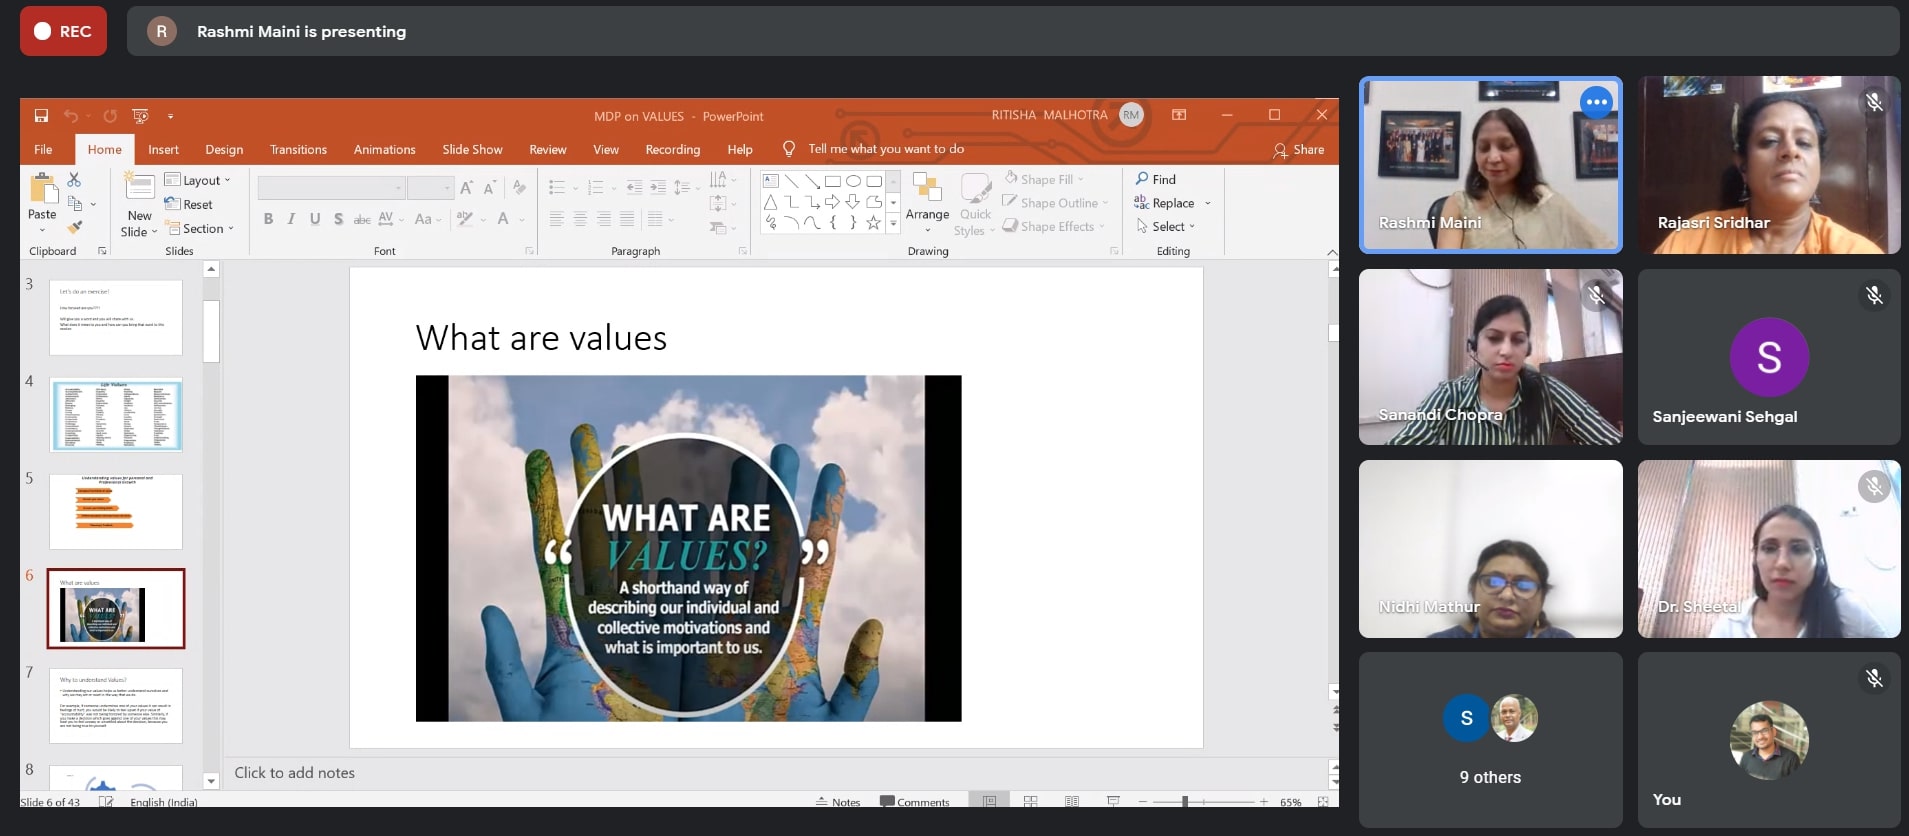Open Slide Sorter view from status bar
The height and width of the screenshot is (836, 1909).
point(1030,801)
